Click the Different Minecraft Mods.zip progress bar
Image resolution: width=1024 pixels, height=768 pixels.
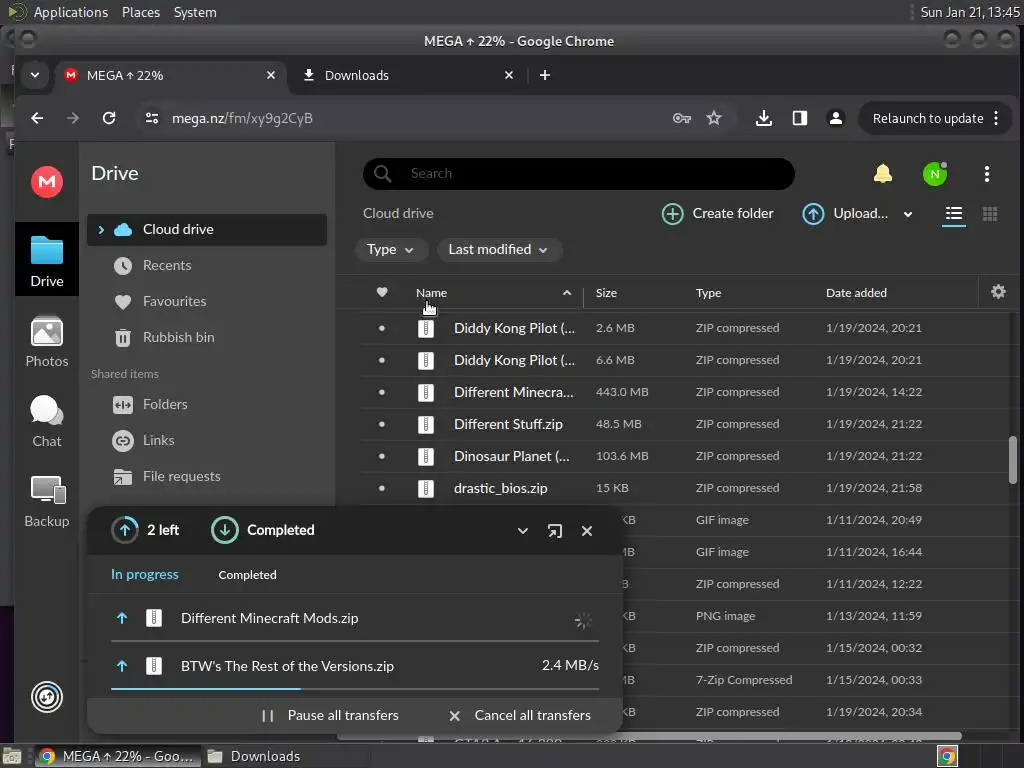pyautogui.click(x=355, y=641)
